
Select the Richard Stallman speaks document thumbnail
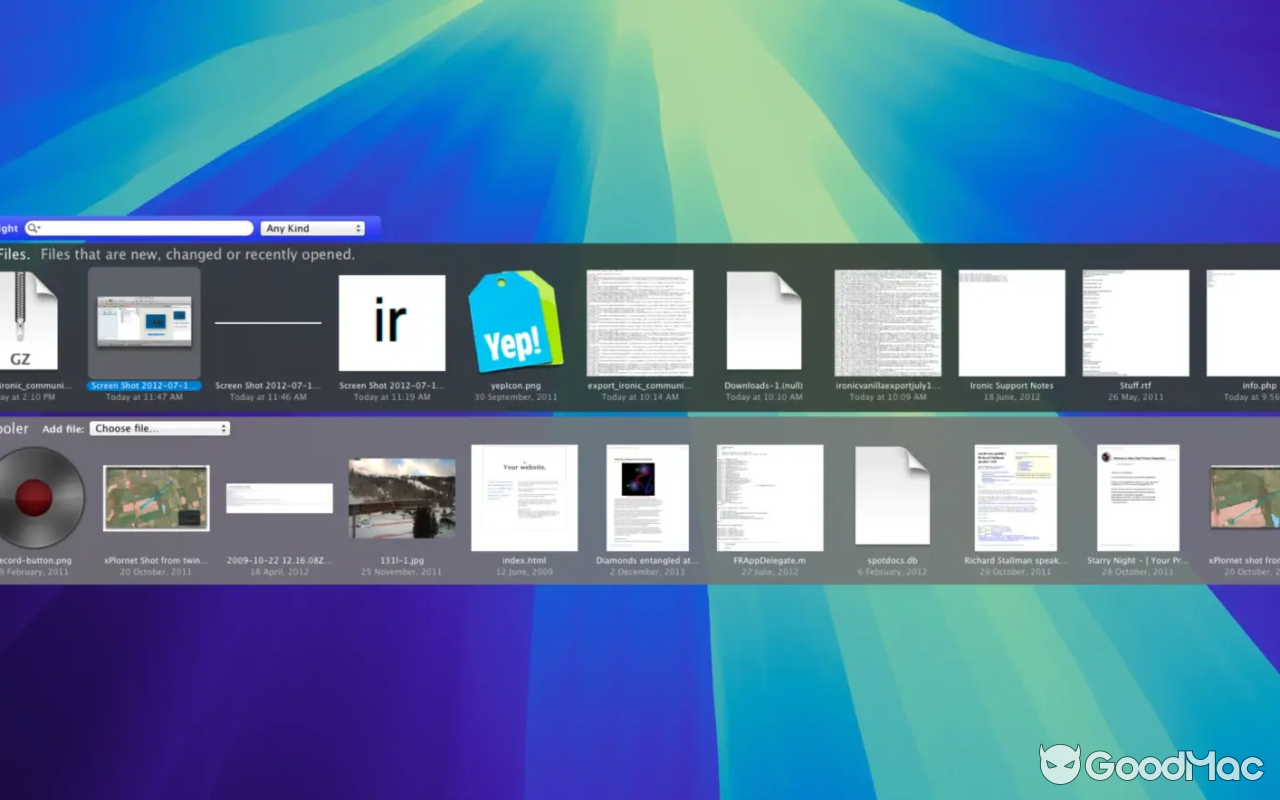click(1015, 498)
